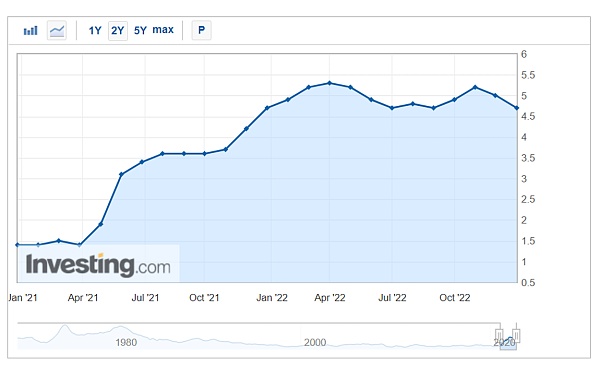Image resolution: width=600 pixels, height=366 pixels.
Task: Select the 2Y time range
Action: (117, 30)
